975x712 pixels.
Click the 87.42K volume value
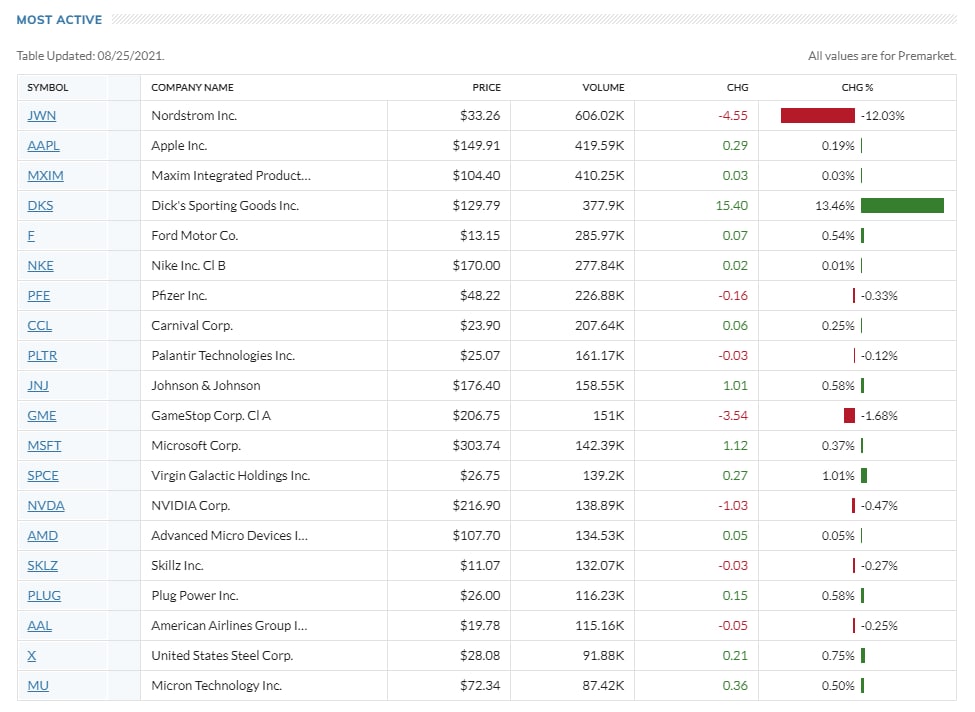point(603,685)
